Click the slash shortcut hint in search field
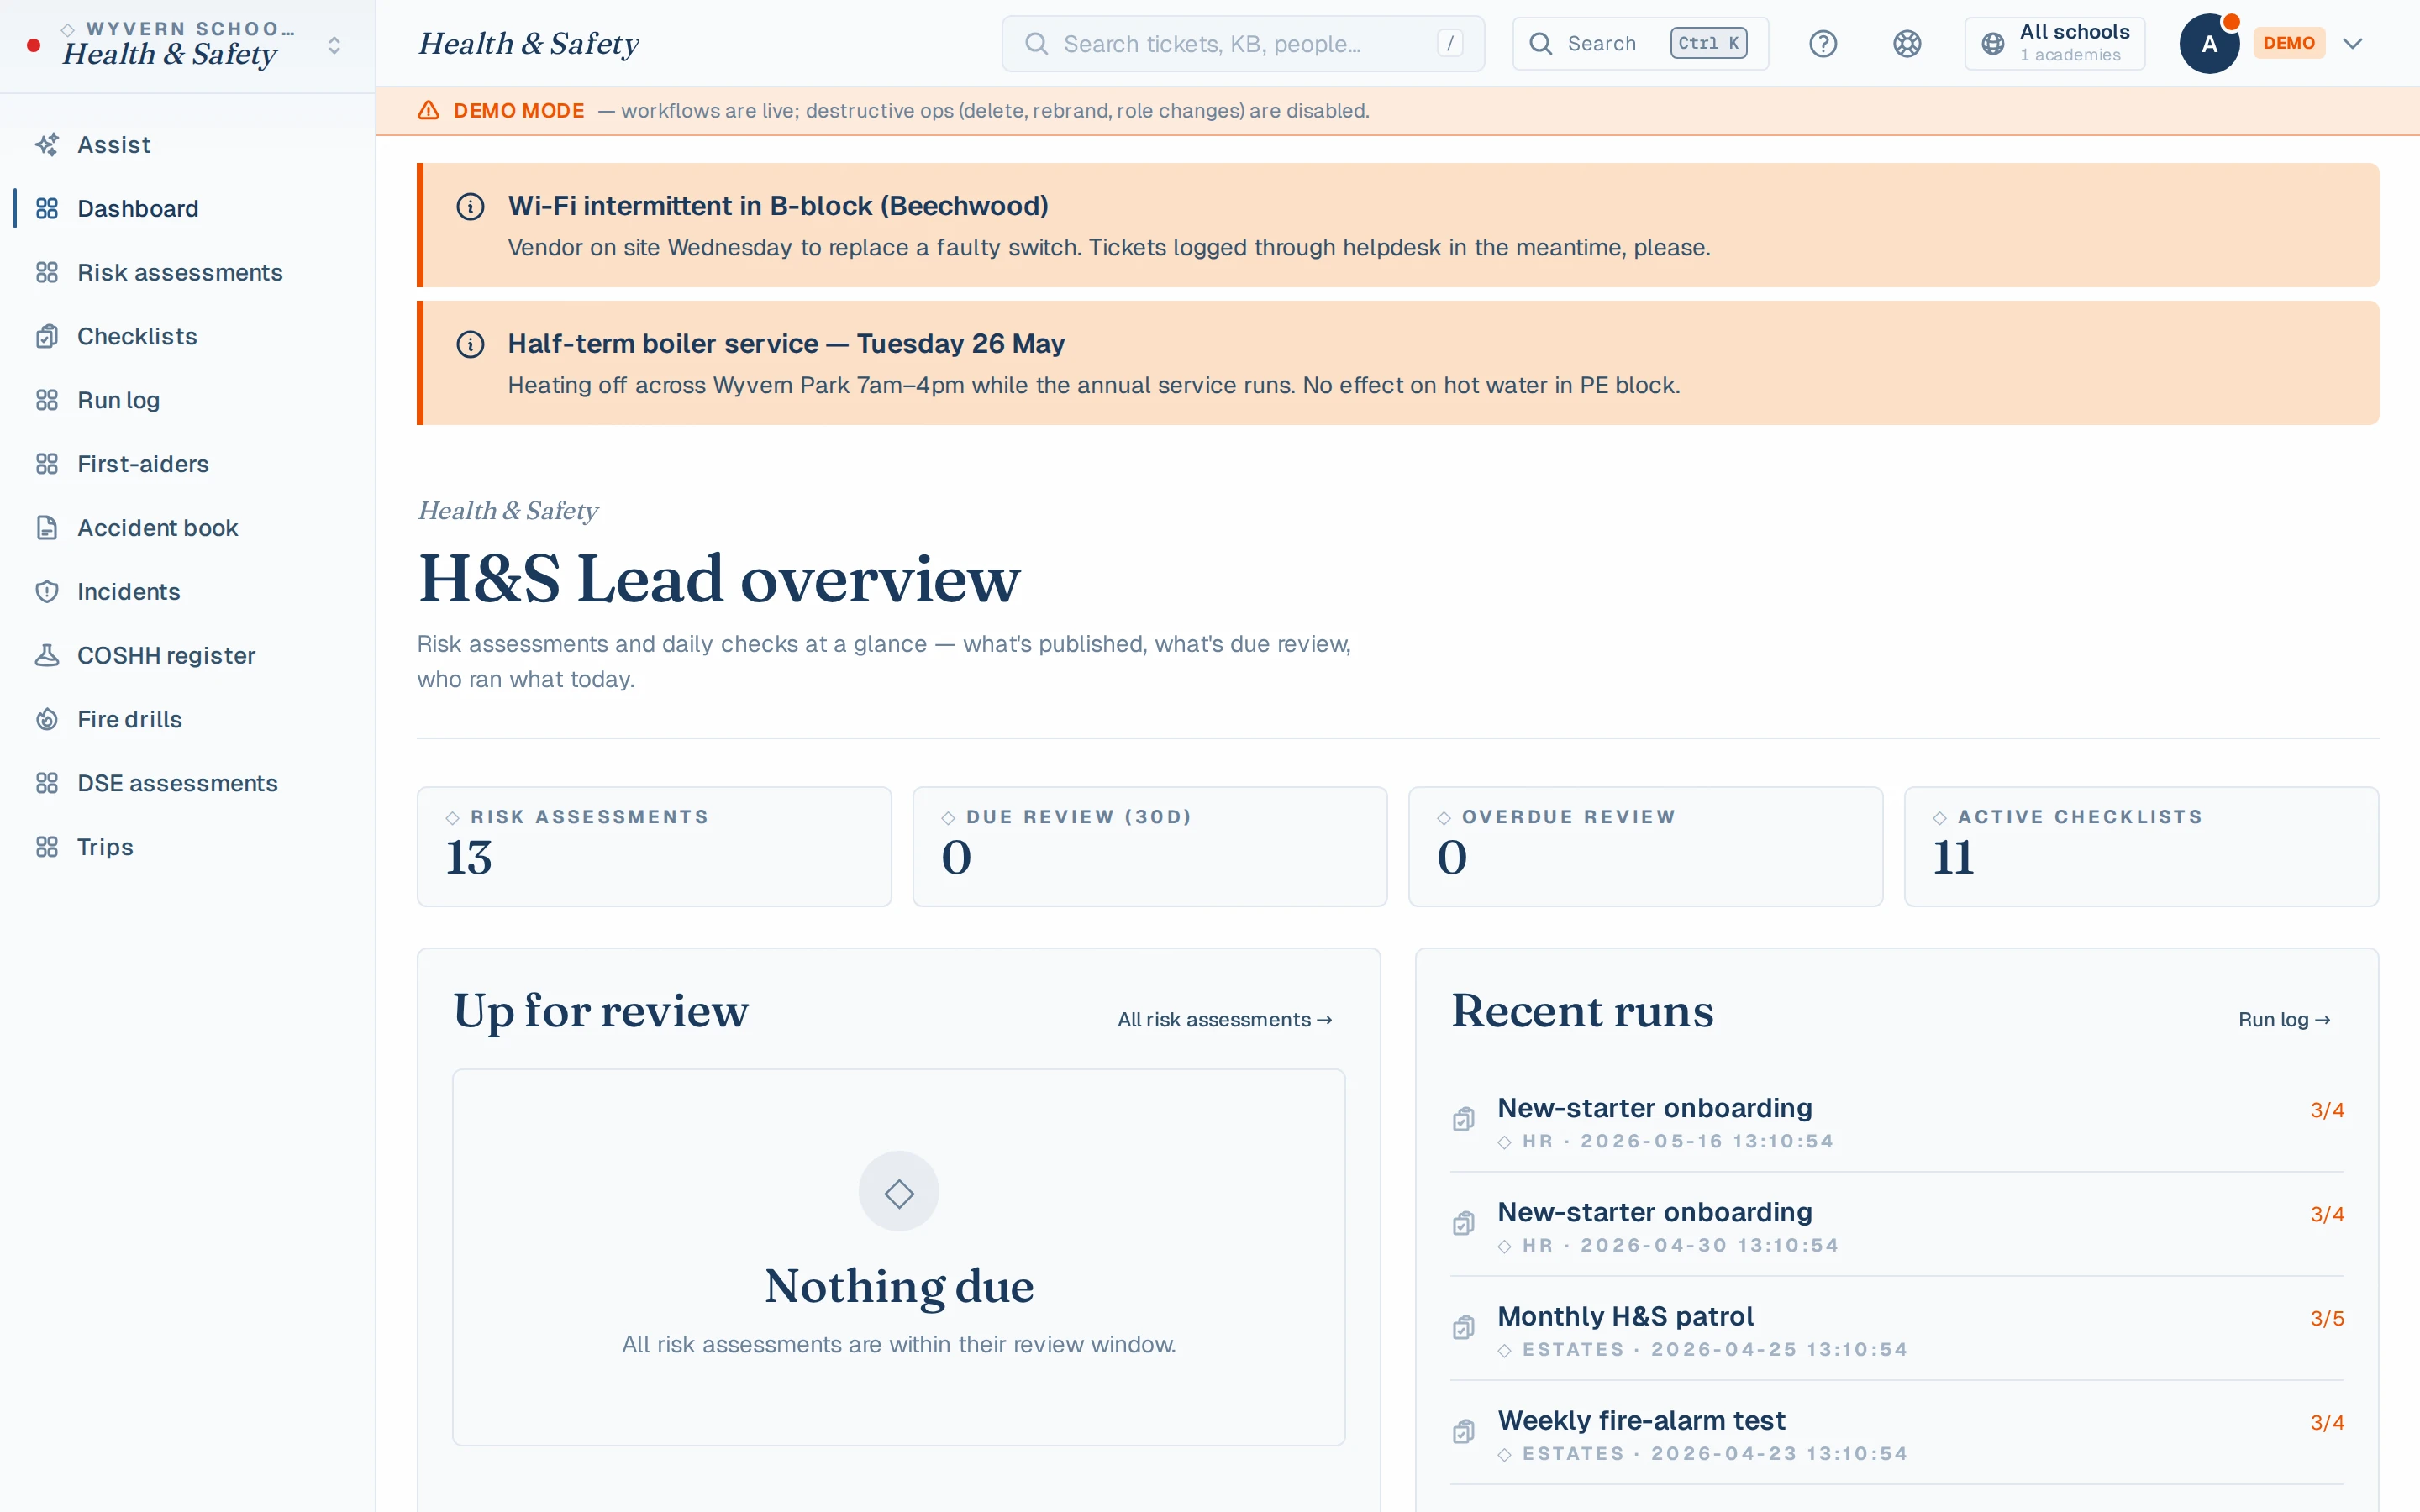2420x1512 pixels. [x=1450, y=44]
